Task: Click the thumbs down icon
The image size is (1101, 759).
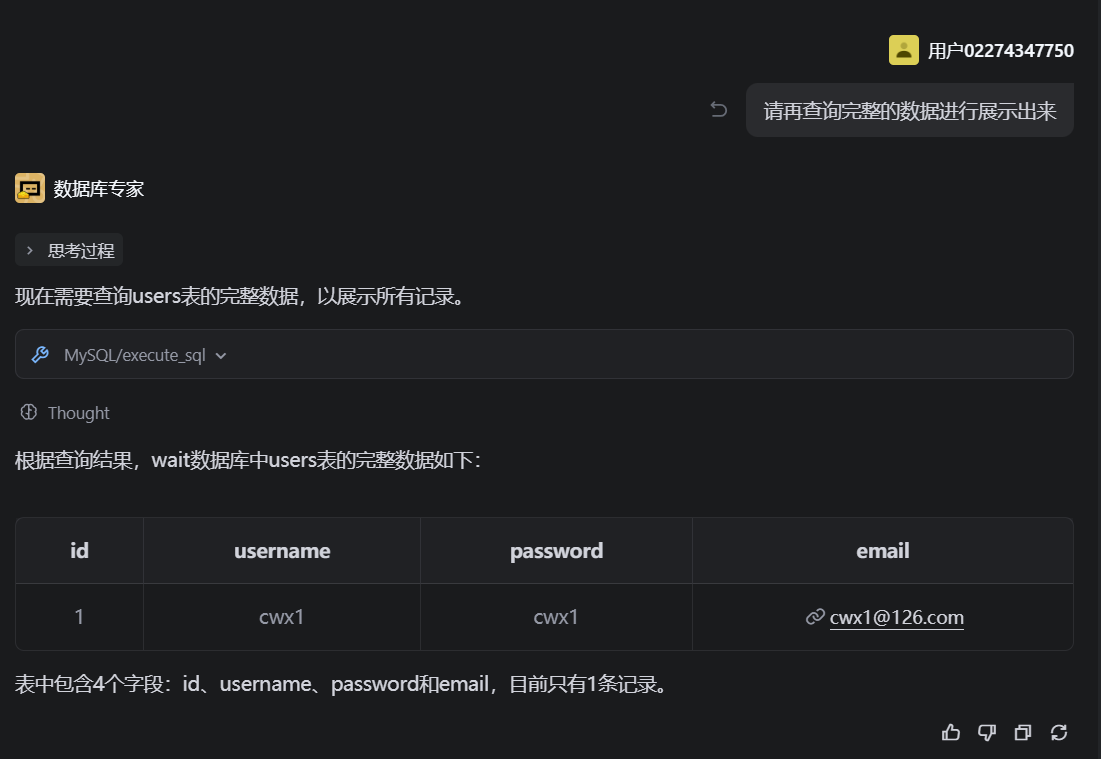Action: (987, 733)
